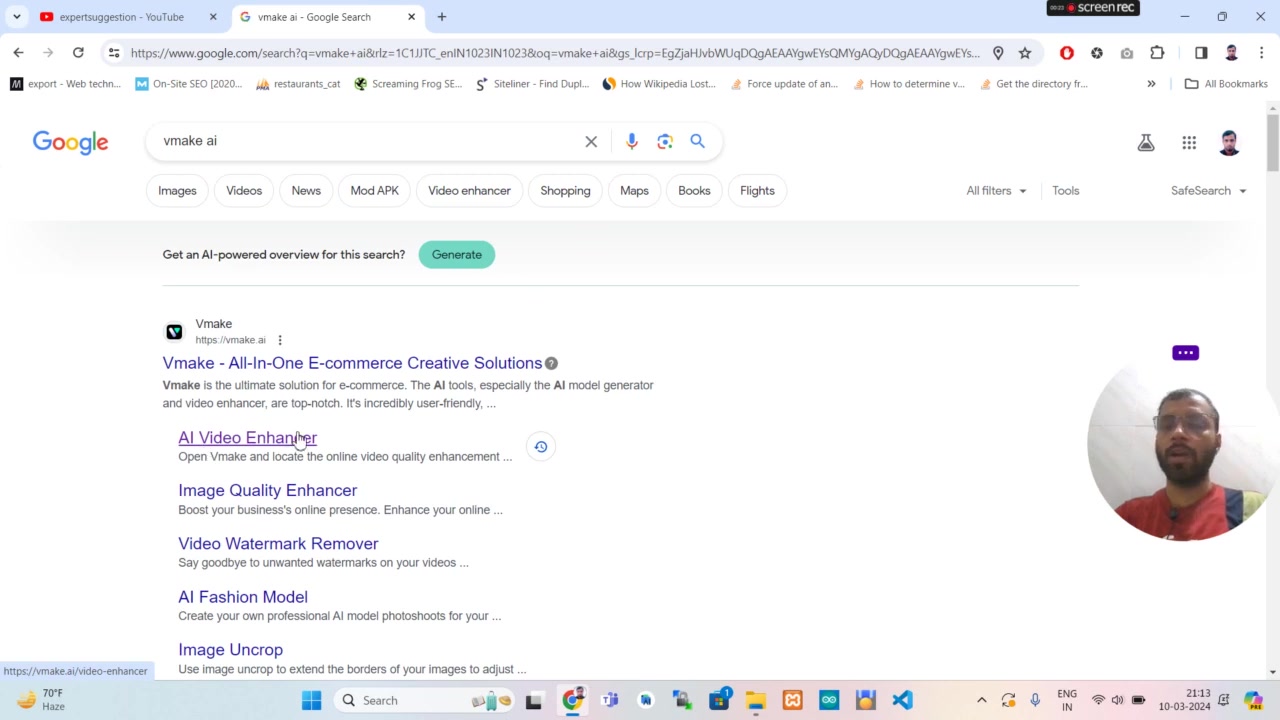The image size is (1280, 720).
Task: Open a new browser tab
Action: click(442, 17)
